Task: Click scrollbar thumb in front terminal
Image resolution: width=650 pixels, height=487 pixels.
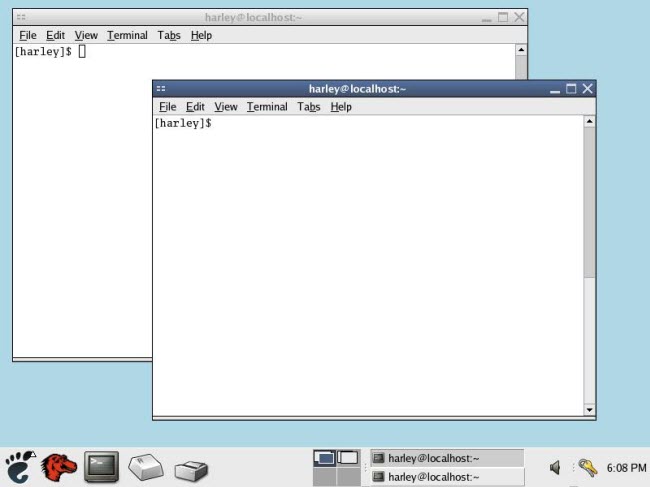Action: 589,202
